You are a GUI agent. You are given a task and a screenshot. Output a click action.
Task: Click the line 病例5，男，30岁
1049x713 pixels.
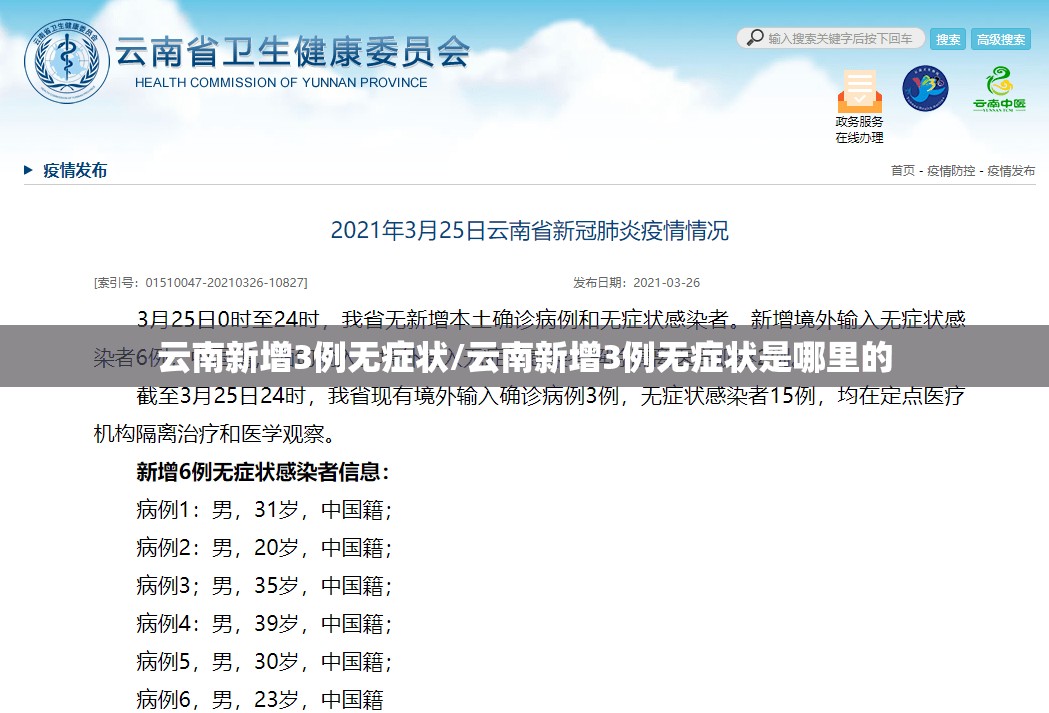[264, 661]
